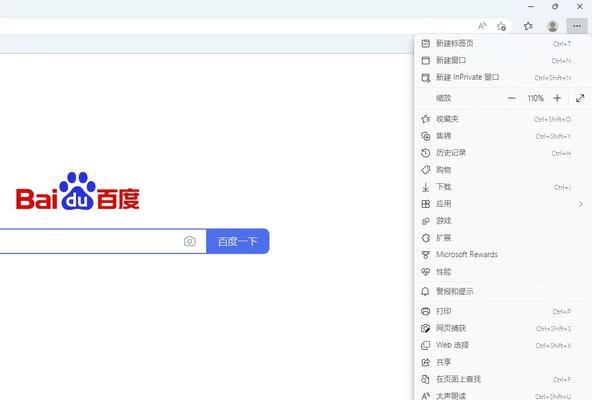Open Microsoft Rewards entry

click(x=503, y=255)
